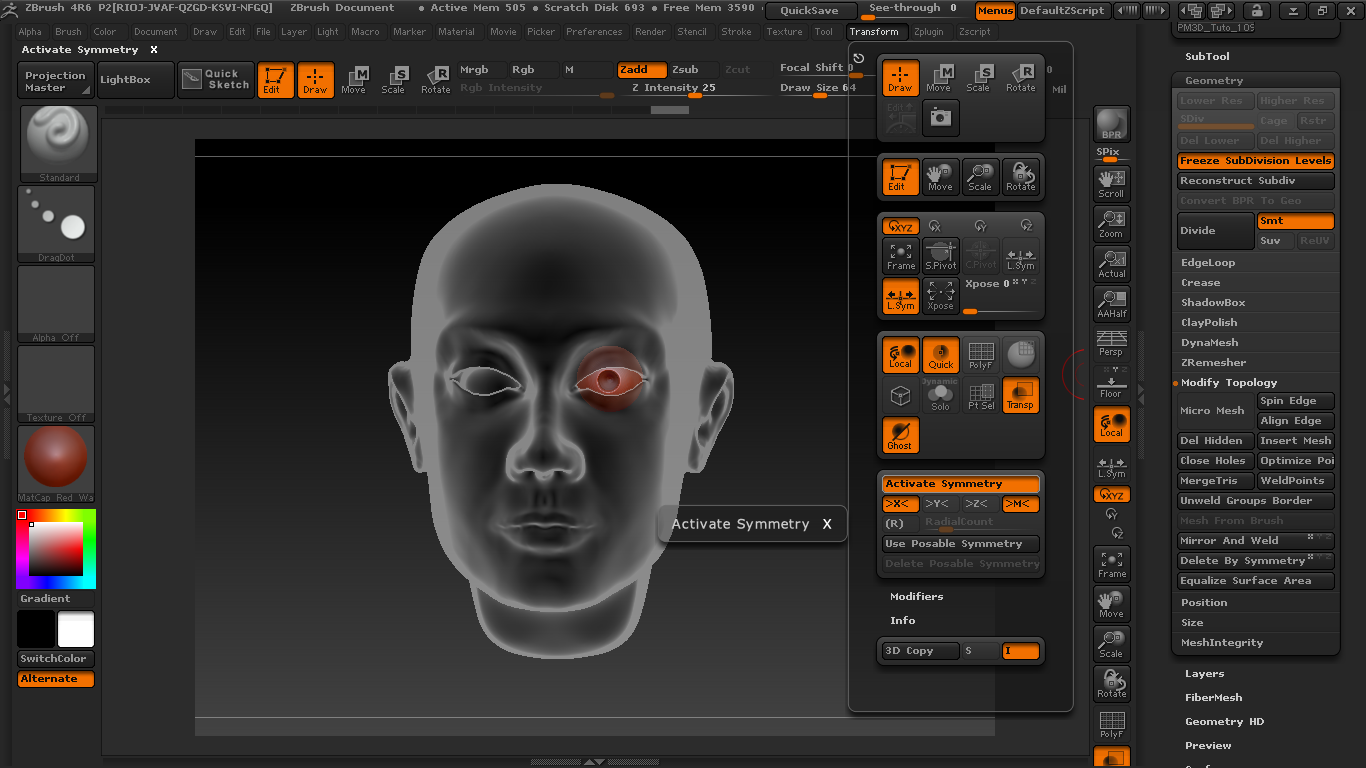Click the Pt Sel icon
Viewport: 1366px width, 768px height.
tap(981, 395)
